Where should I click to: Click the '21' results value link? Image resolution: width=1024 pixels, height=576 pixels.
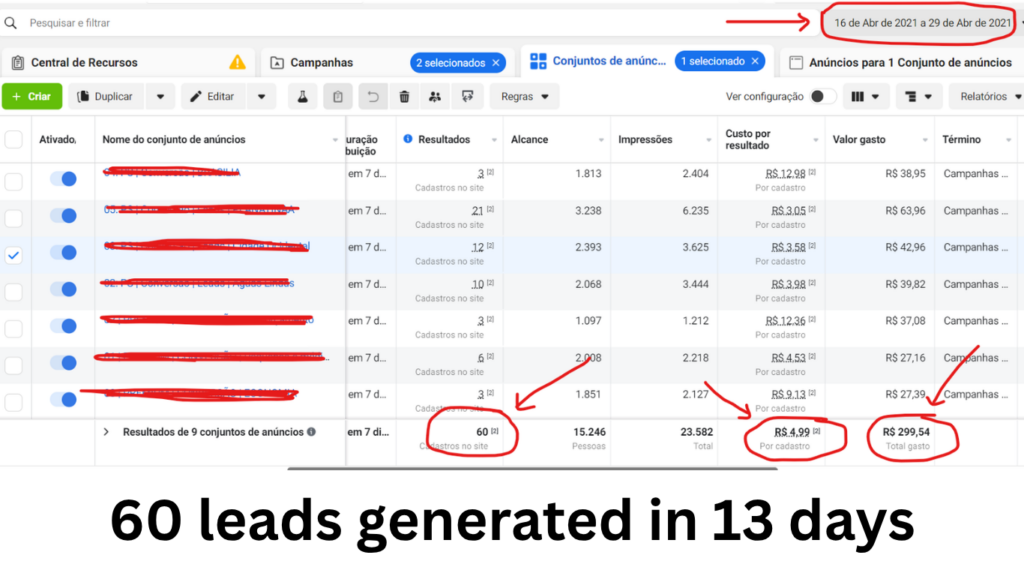click(477, 211)
